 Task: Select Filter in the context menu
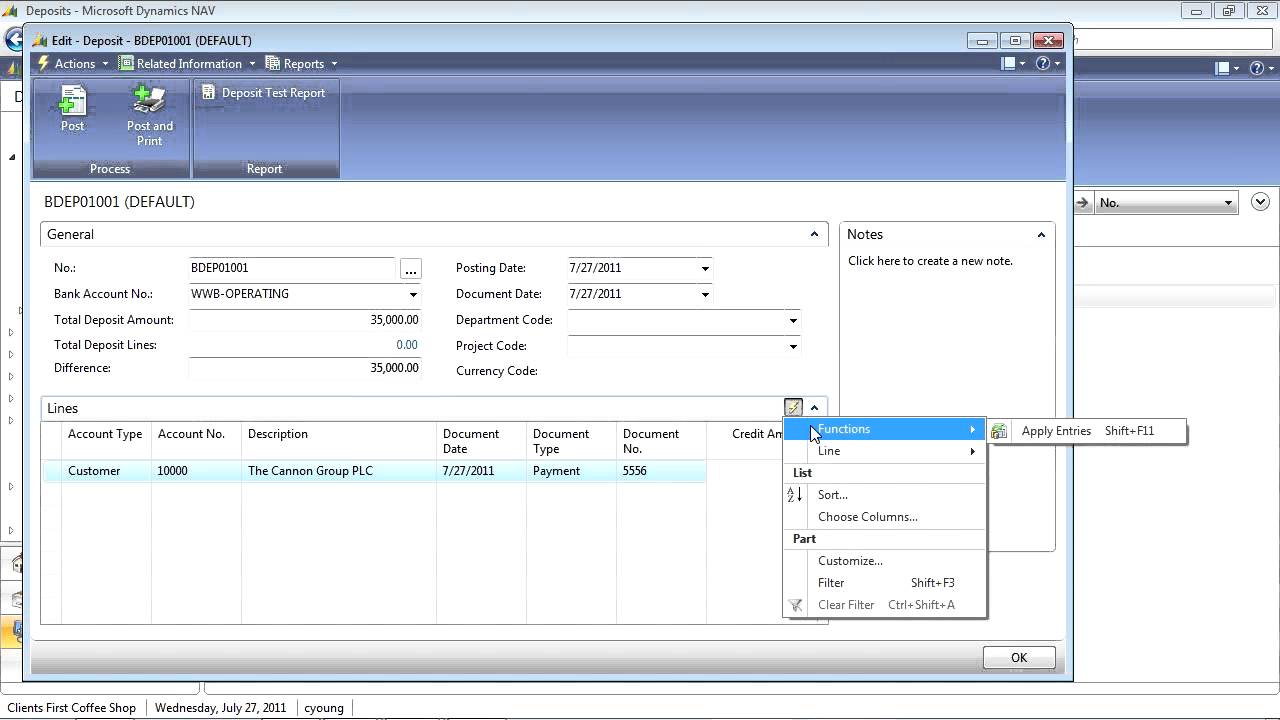pos(884,583)
